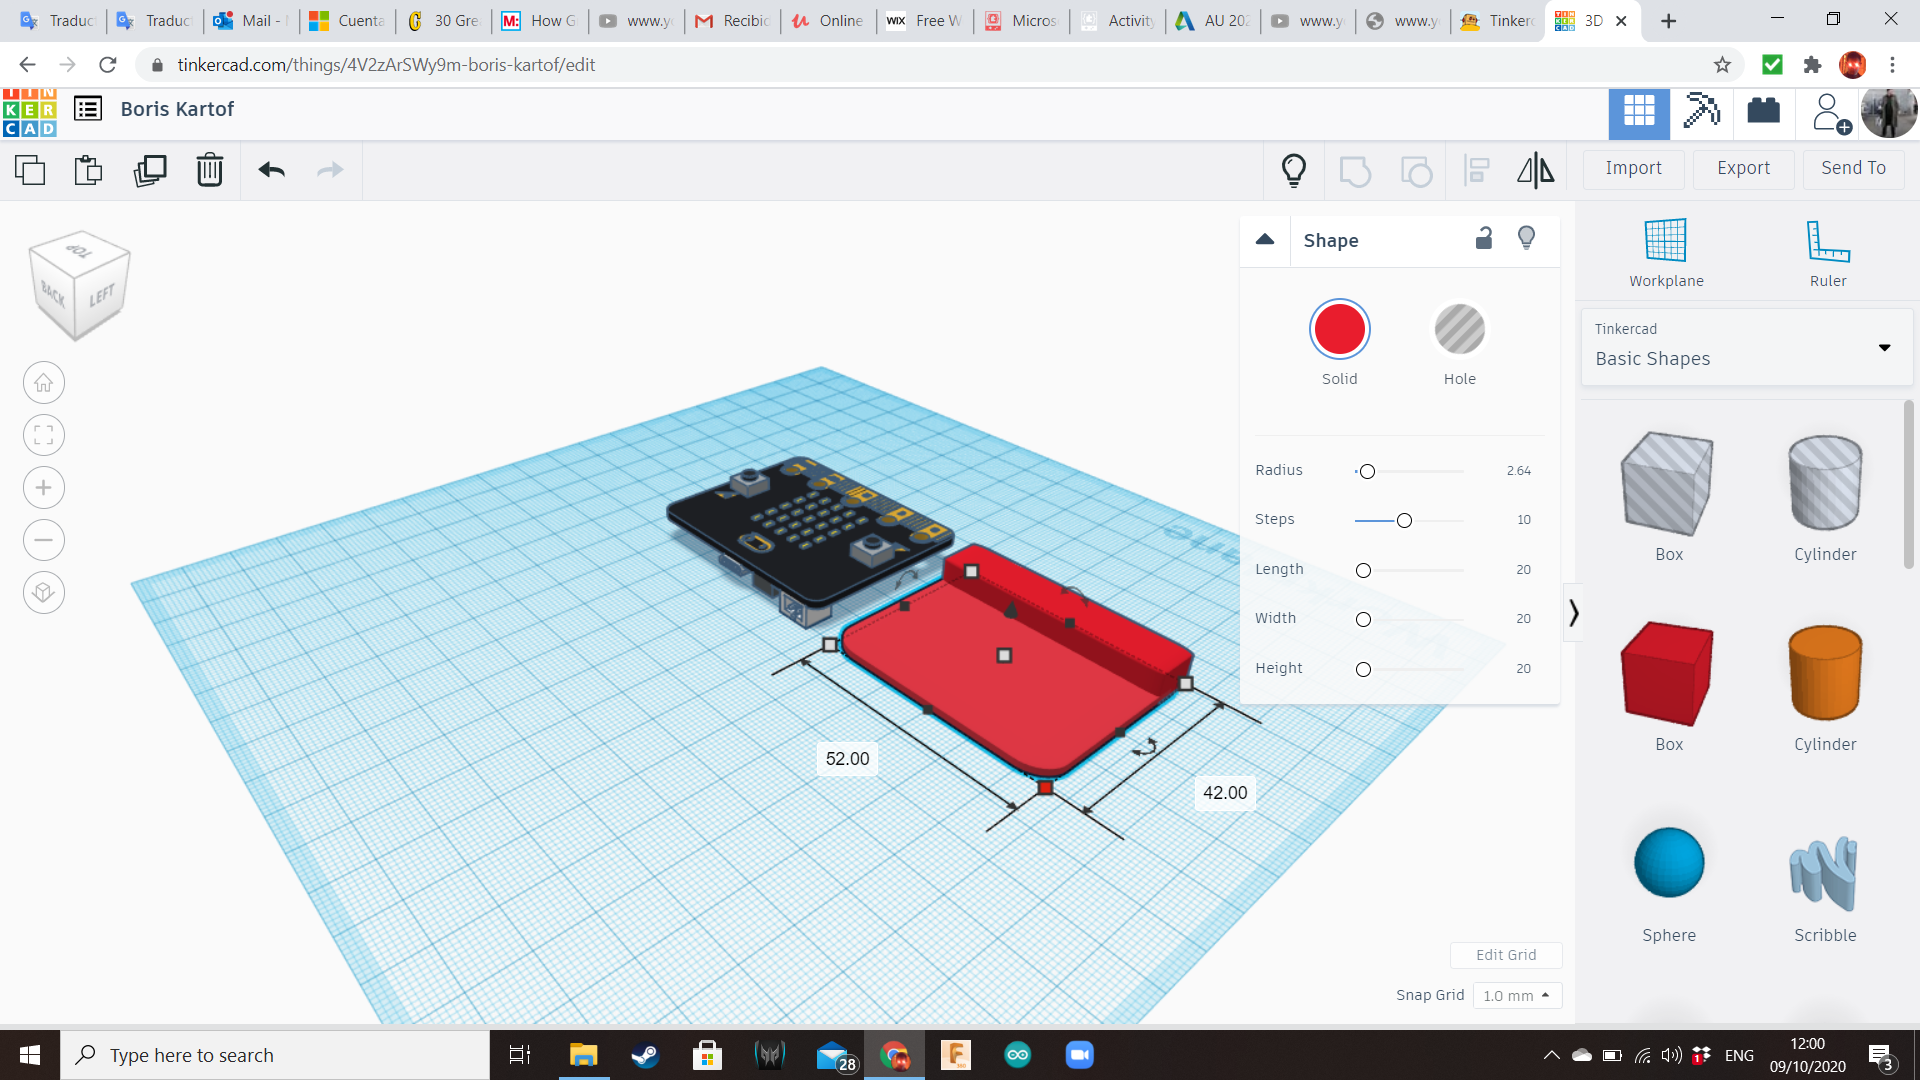Collapse the Shape panel
1920x1080 pixels.
[1265, 240]
